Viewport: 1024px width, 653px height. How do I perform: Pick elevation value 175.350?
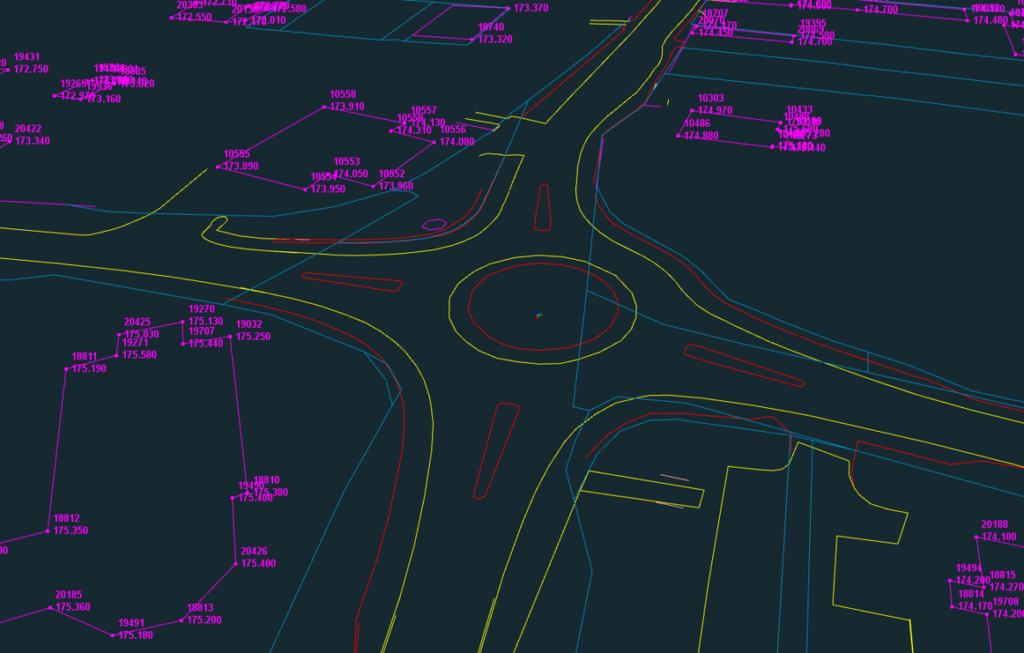coord(71,531)
